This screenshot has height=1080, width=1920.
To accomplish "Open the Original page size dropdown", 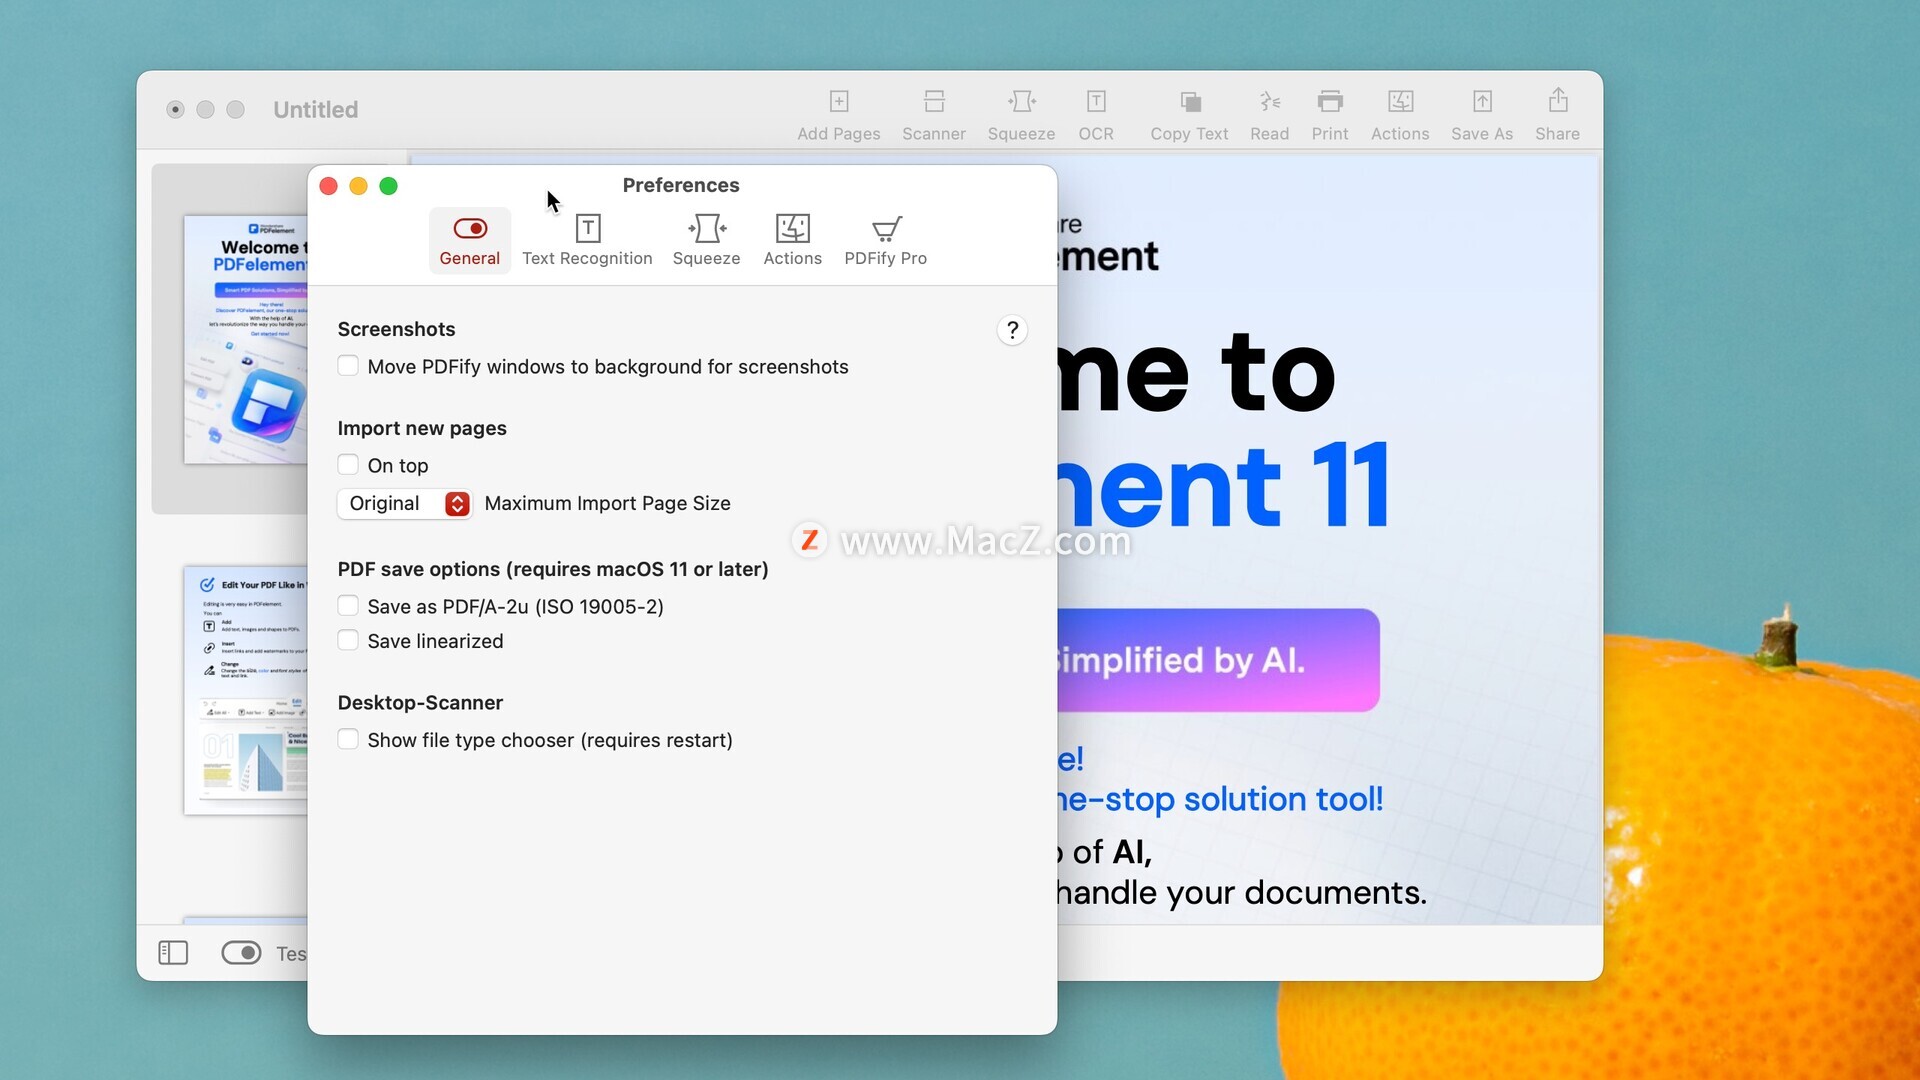I will [405, 503].
